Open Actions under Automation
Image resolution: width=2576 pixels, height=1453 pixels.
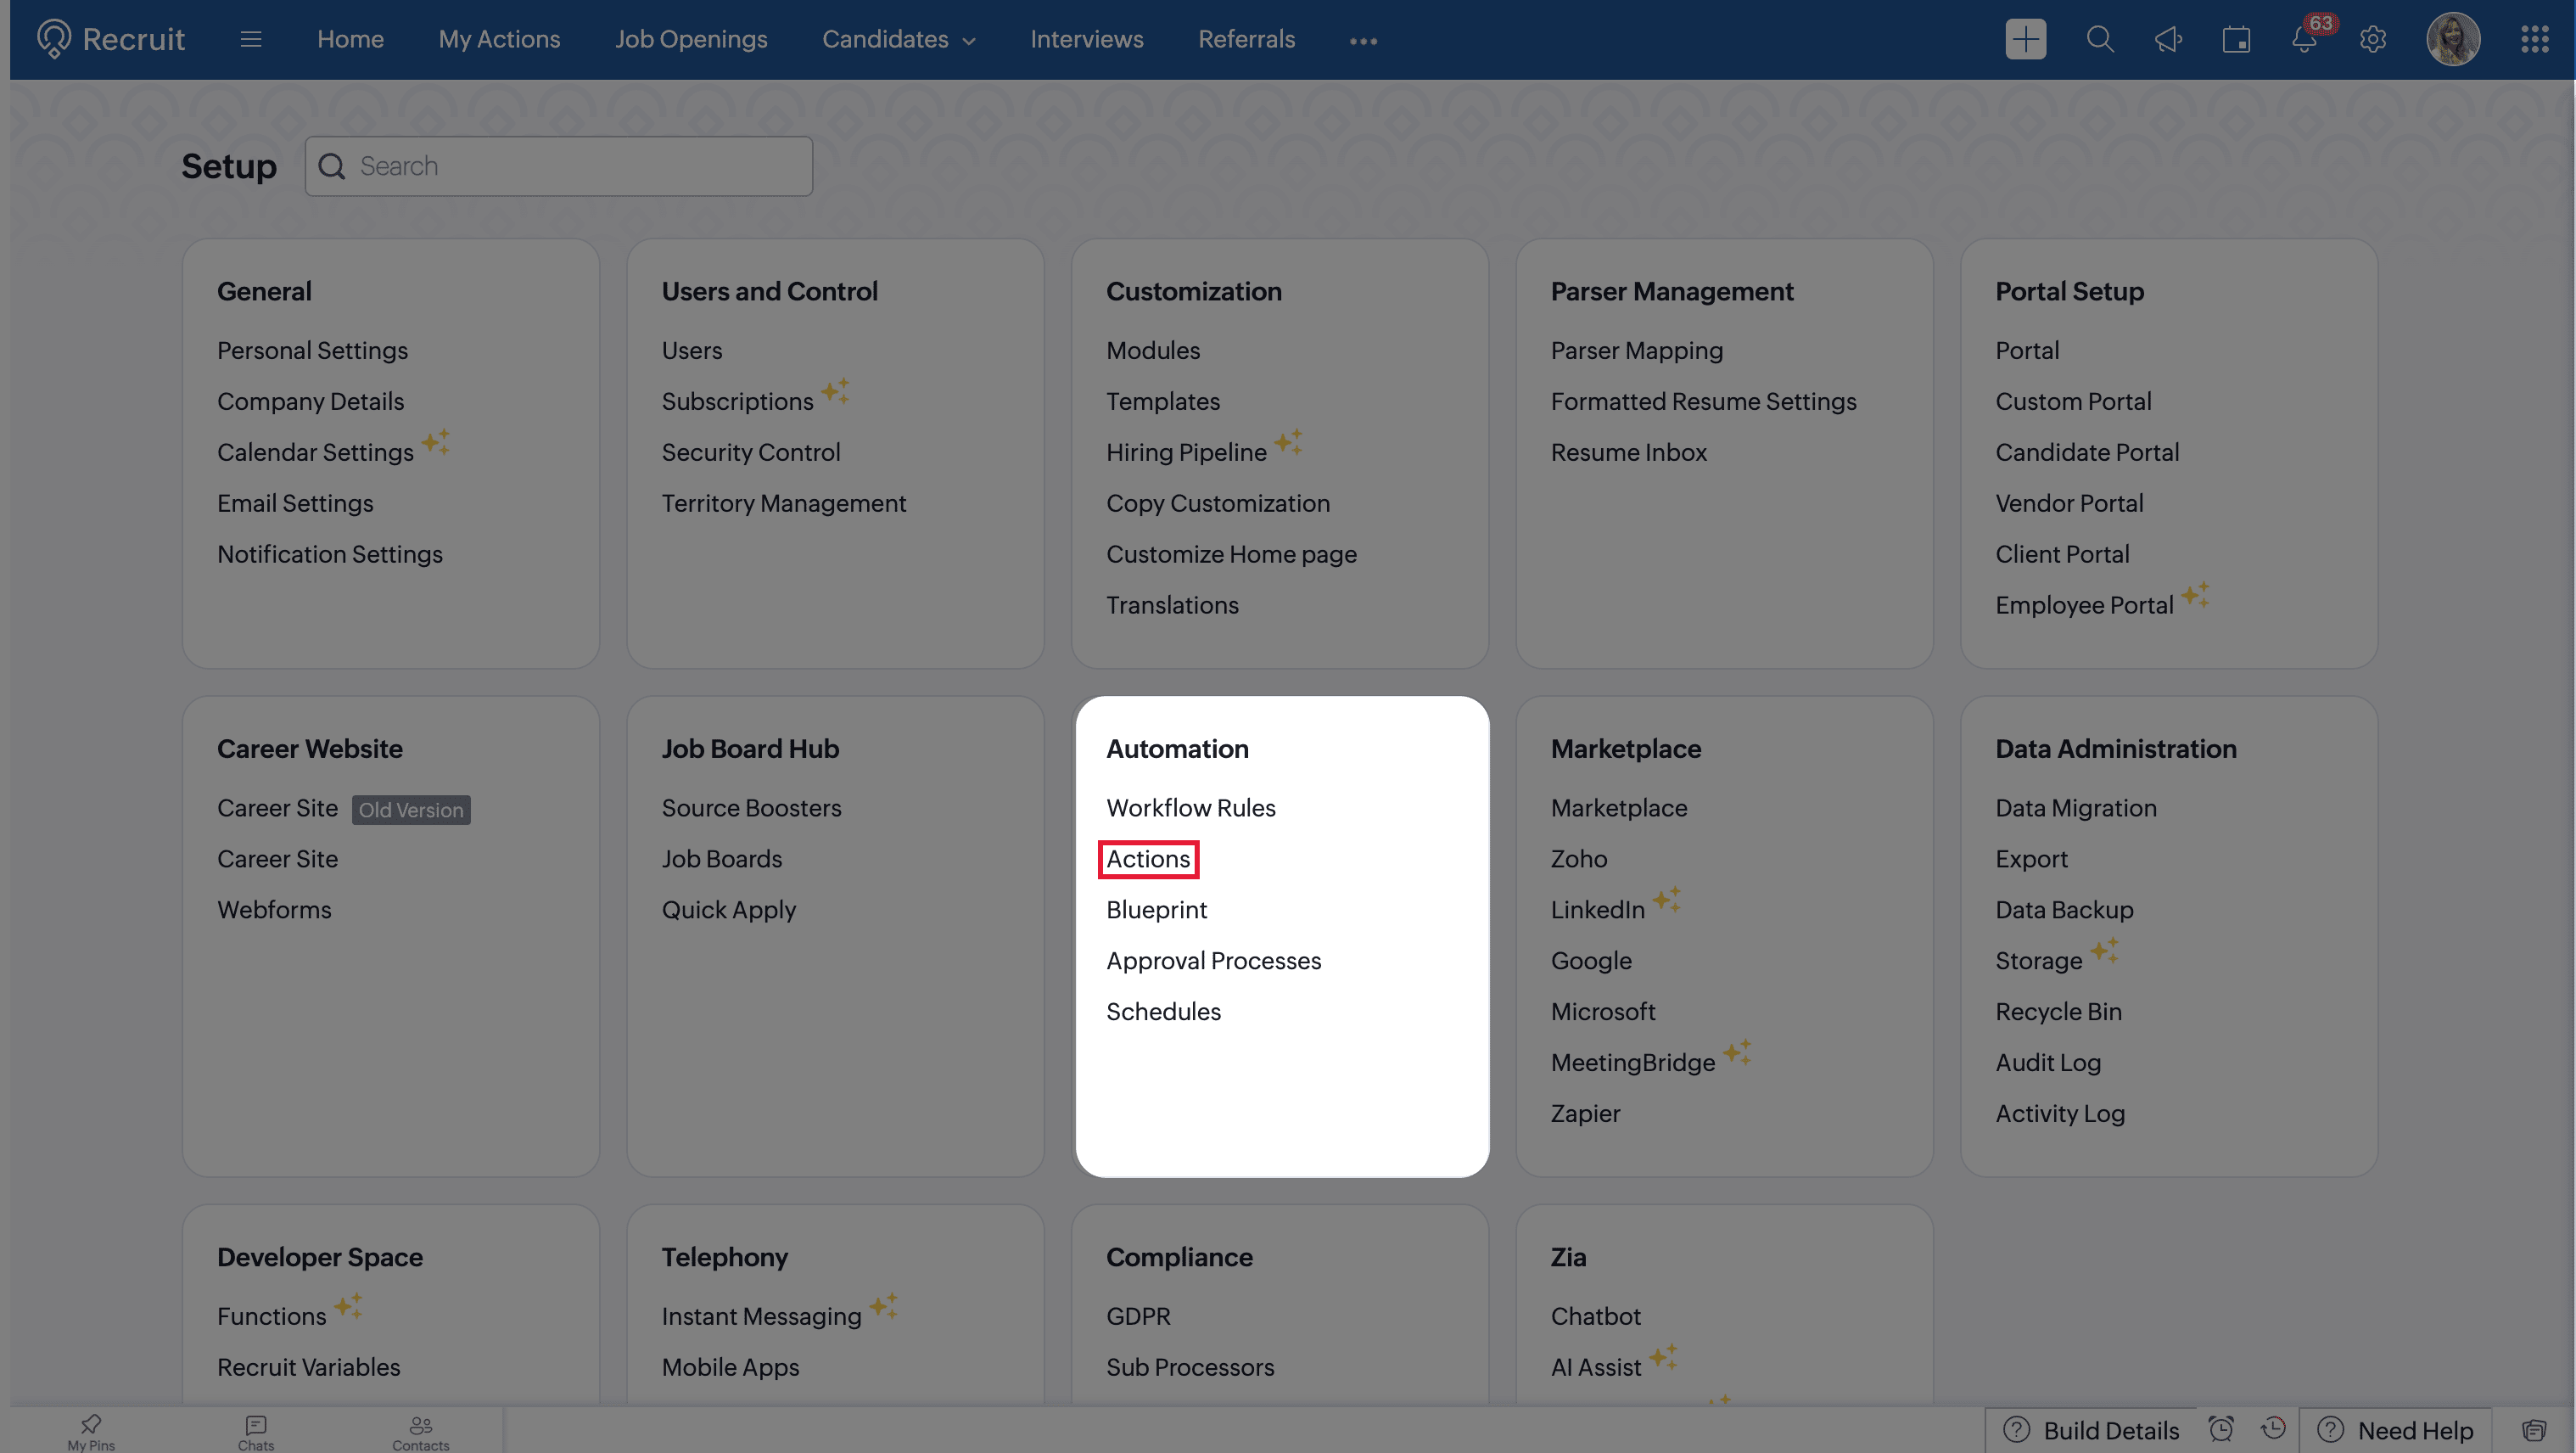(1148, 858)
